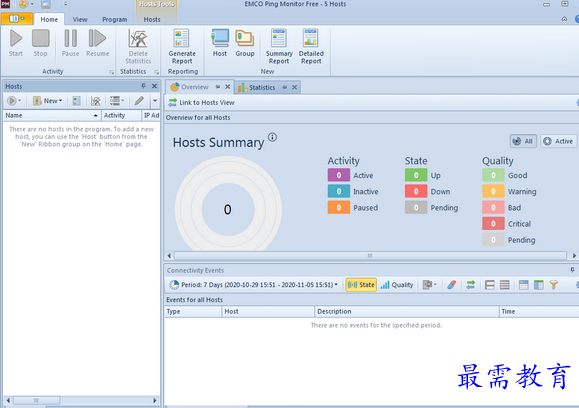Pin the Connectivity Events panel
Image resolution: width=579 pixels, height=408 pixels.
pyautogui.click(x=572, y=270)
